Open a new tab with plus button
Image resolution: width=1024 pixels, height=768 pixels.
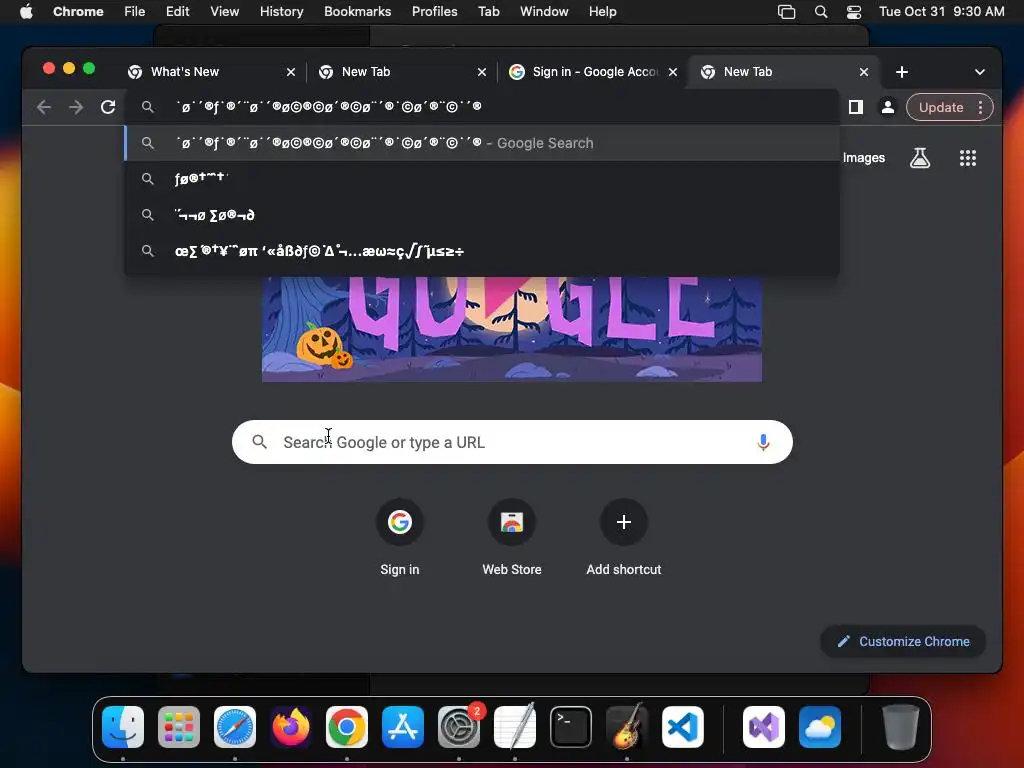(902, 72)
